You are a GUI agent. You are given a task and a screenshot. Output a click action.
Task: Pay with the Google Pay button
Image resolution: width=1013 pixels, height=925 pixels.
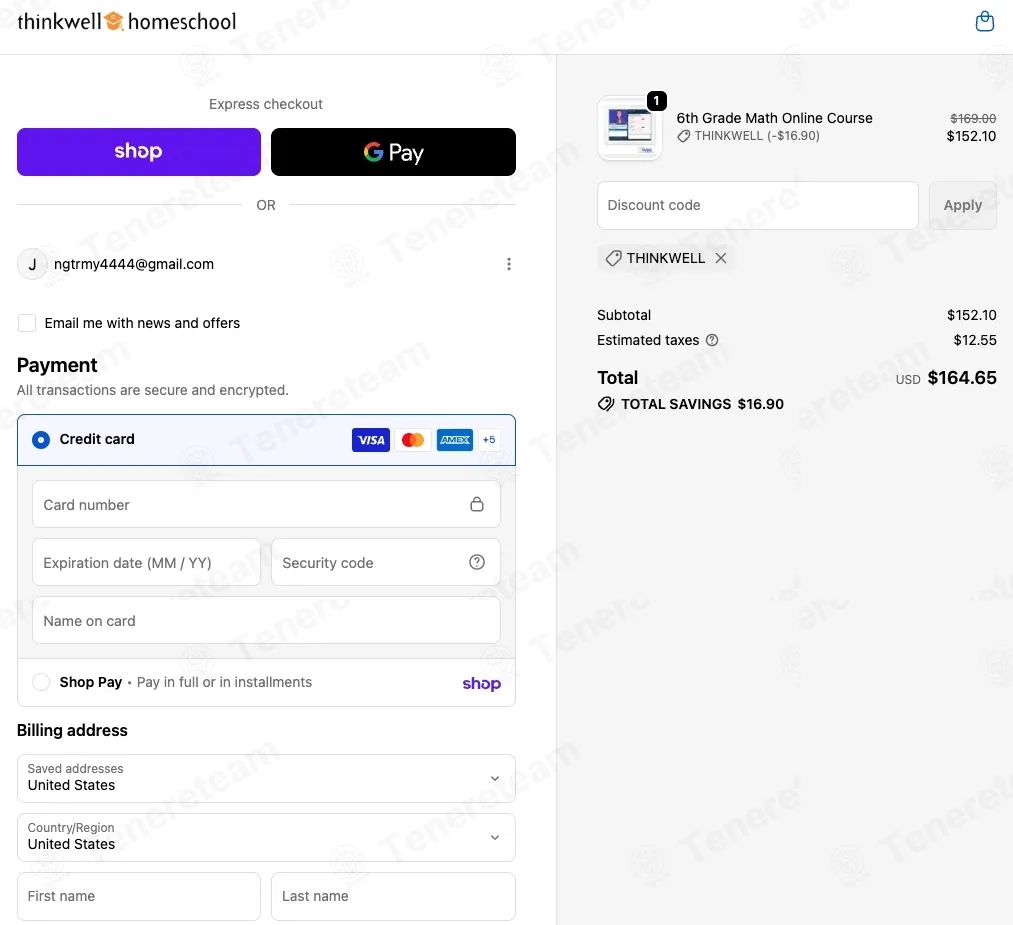393,152
